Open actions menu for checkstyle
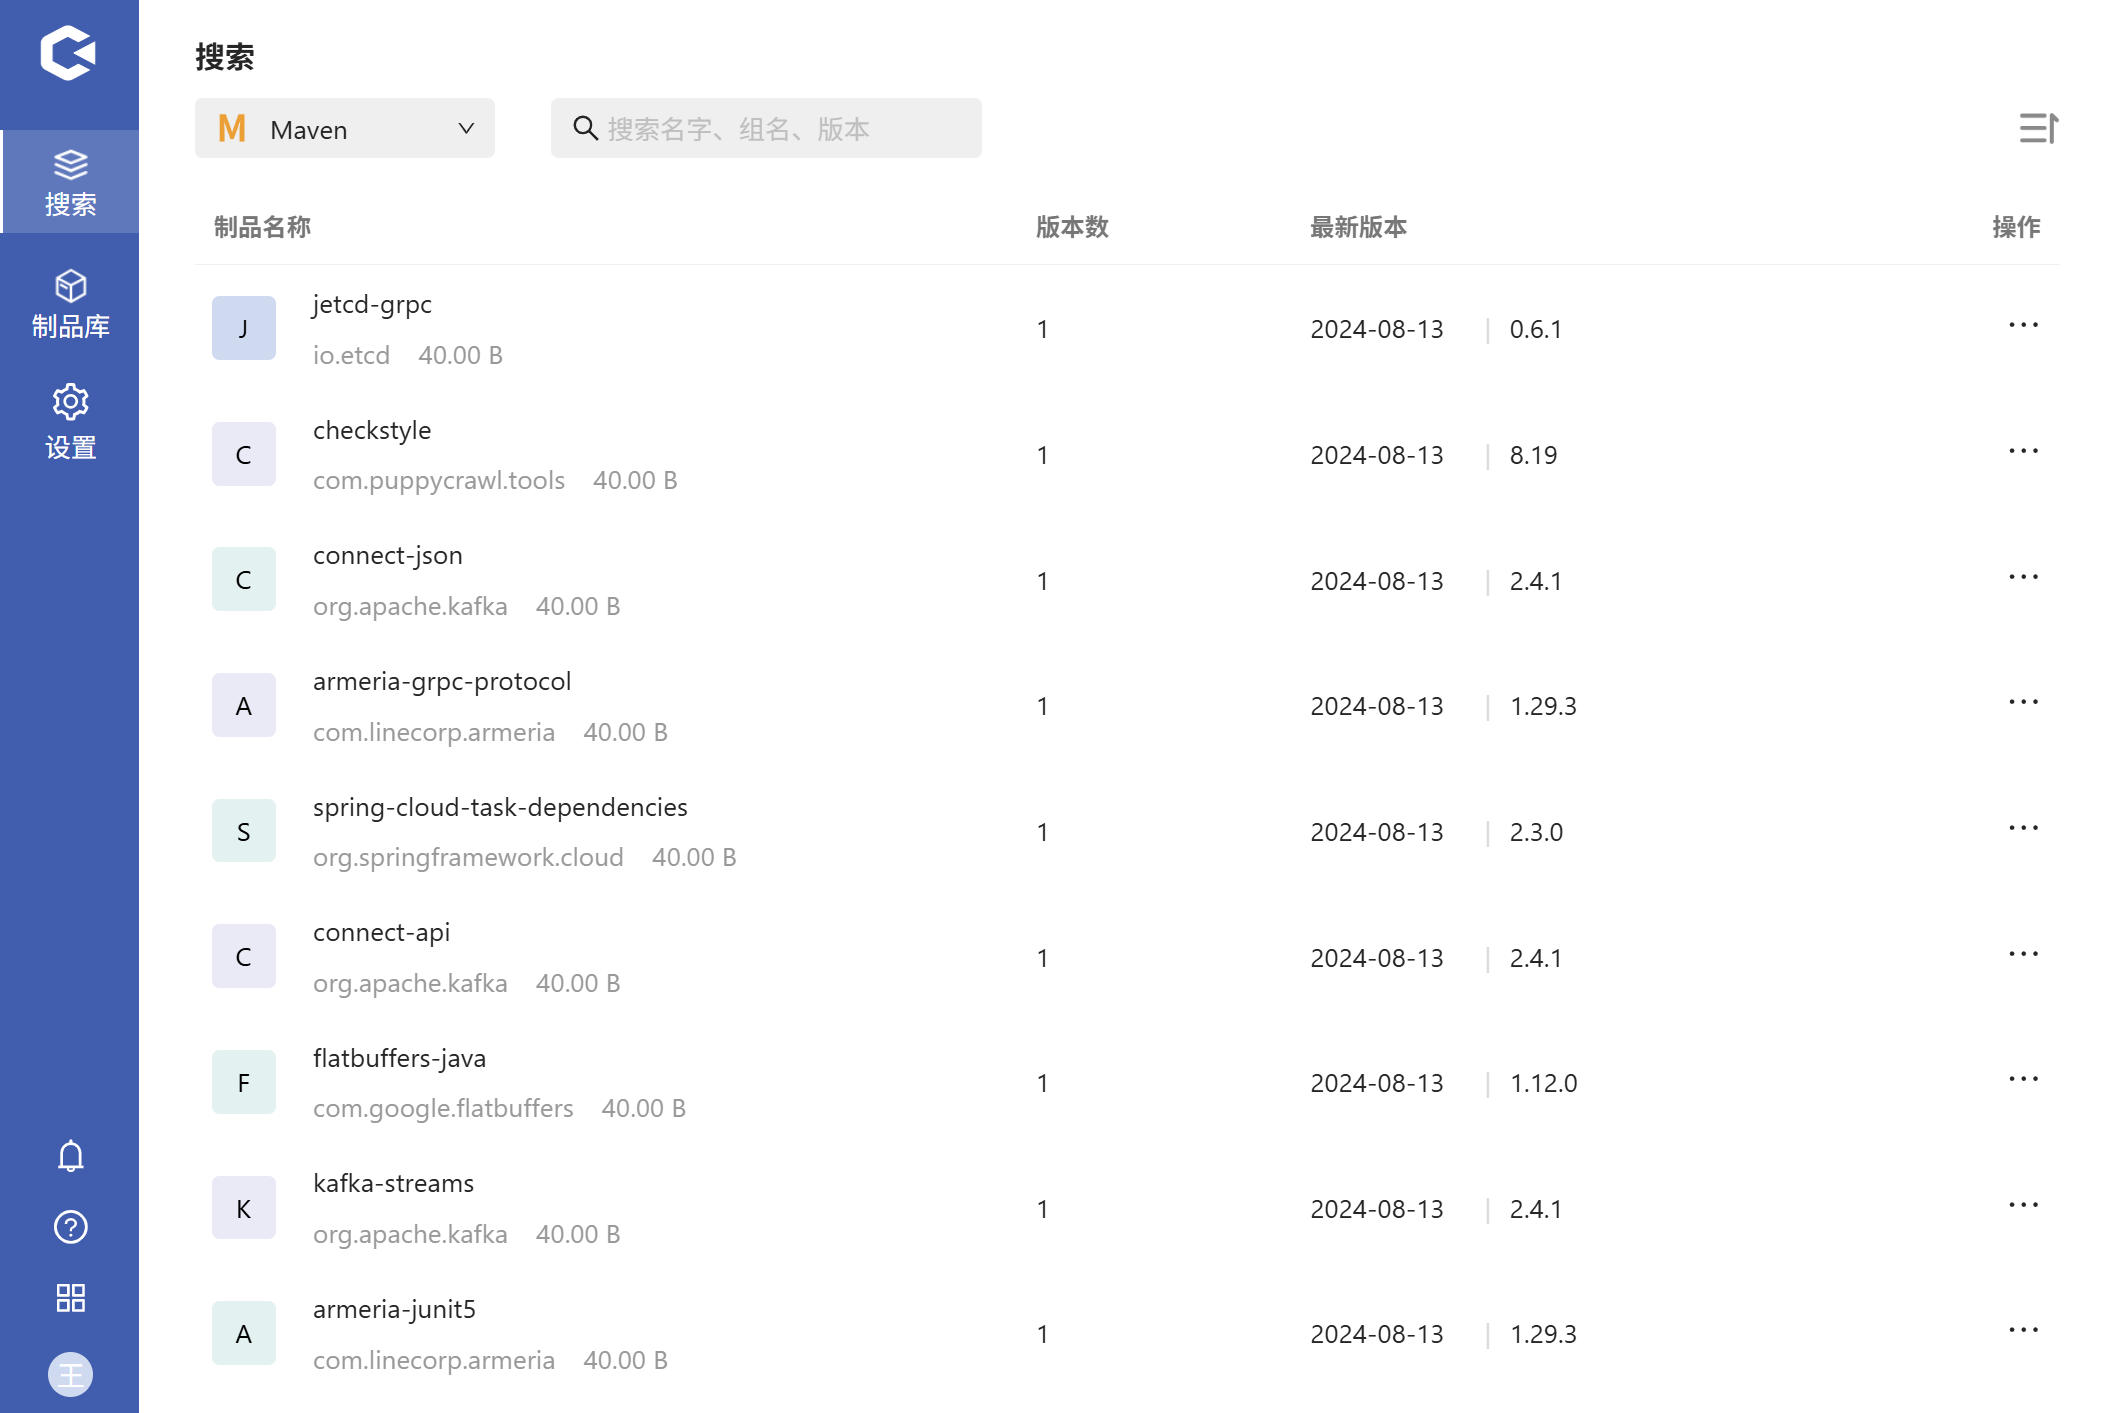The image size is (2109, 1413). pyautogui.click(x=2023, y=451)
